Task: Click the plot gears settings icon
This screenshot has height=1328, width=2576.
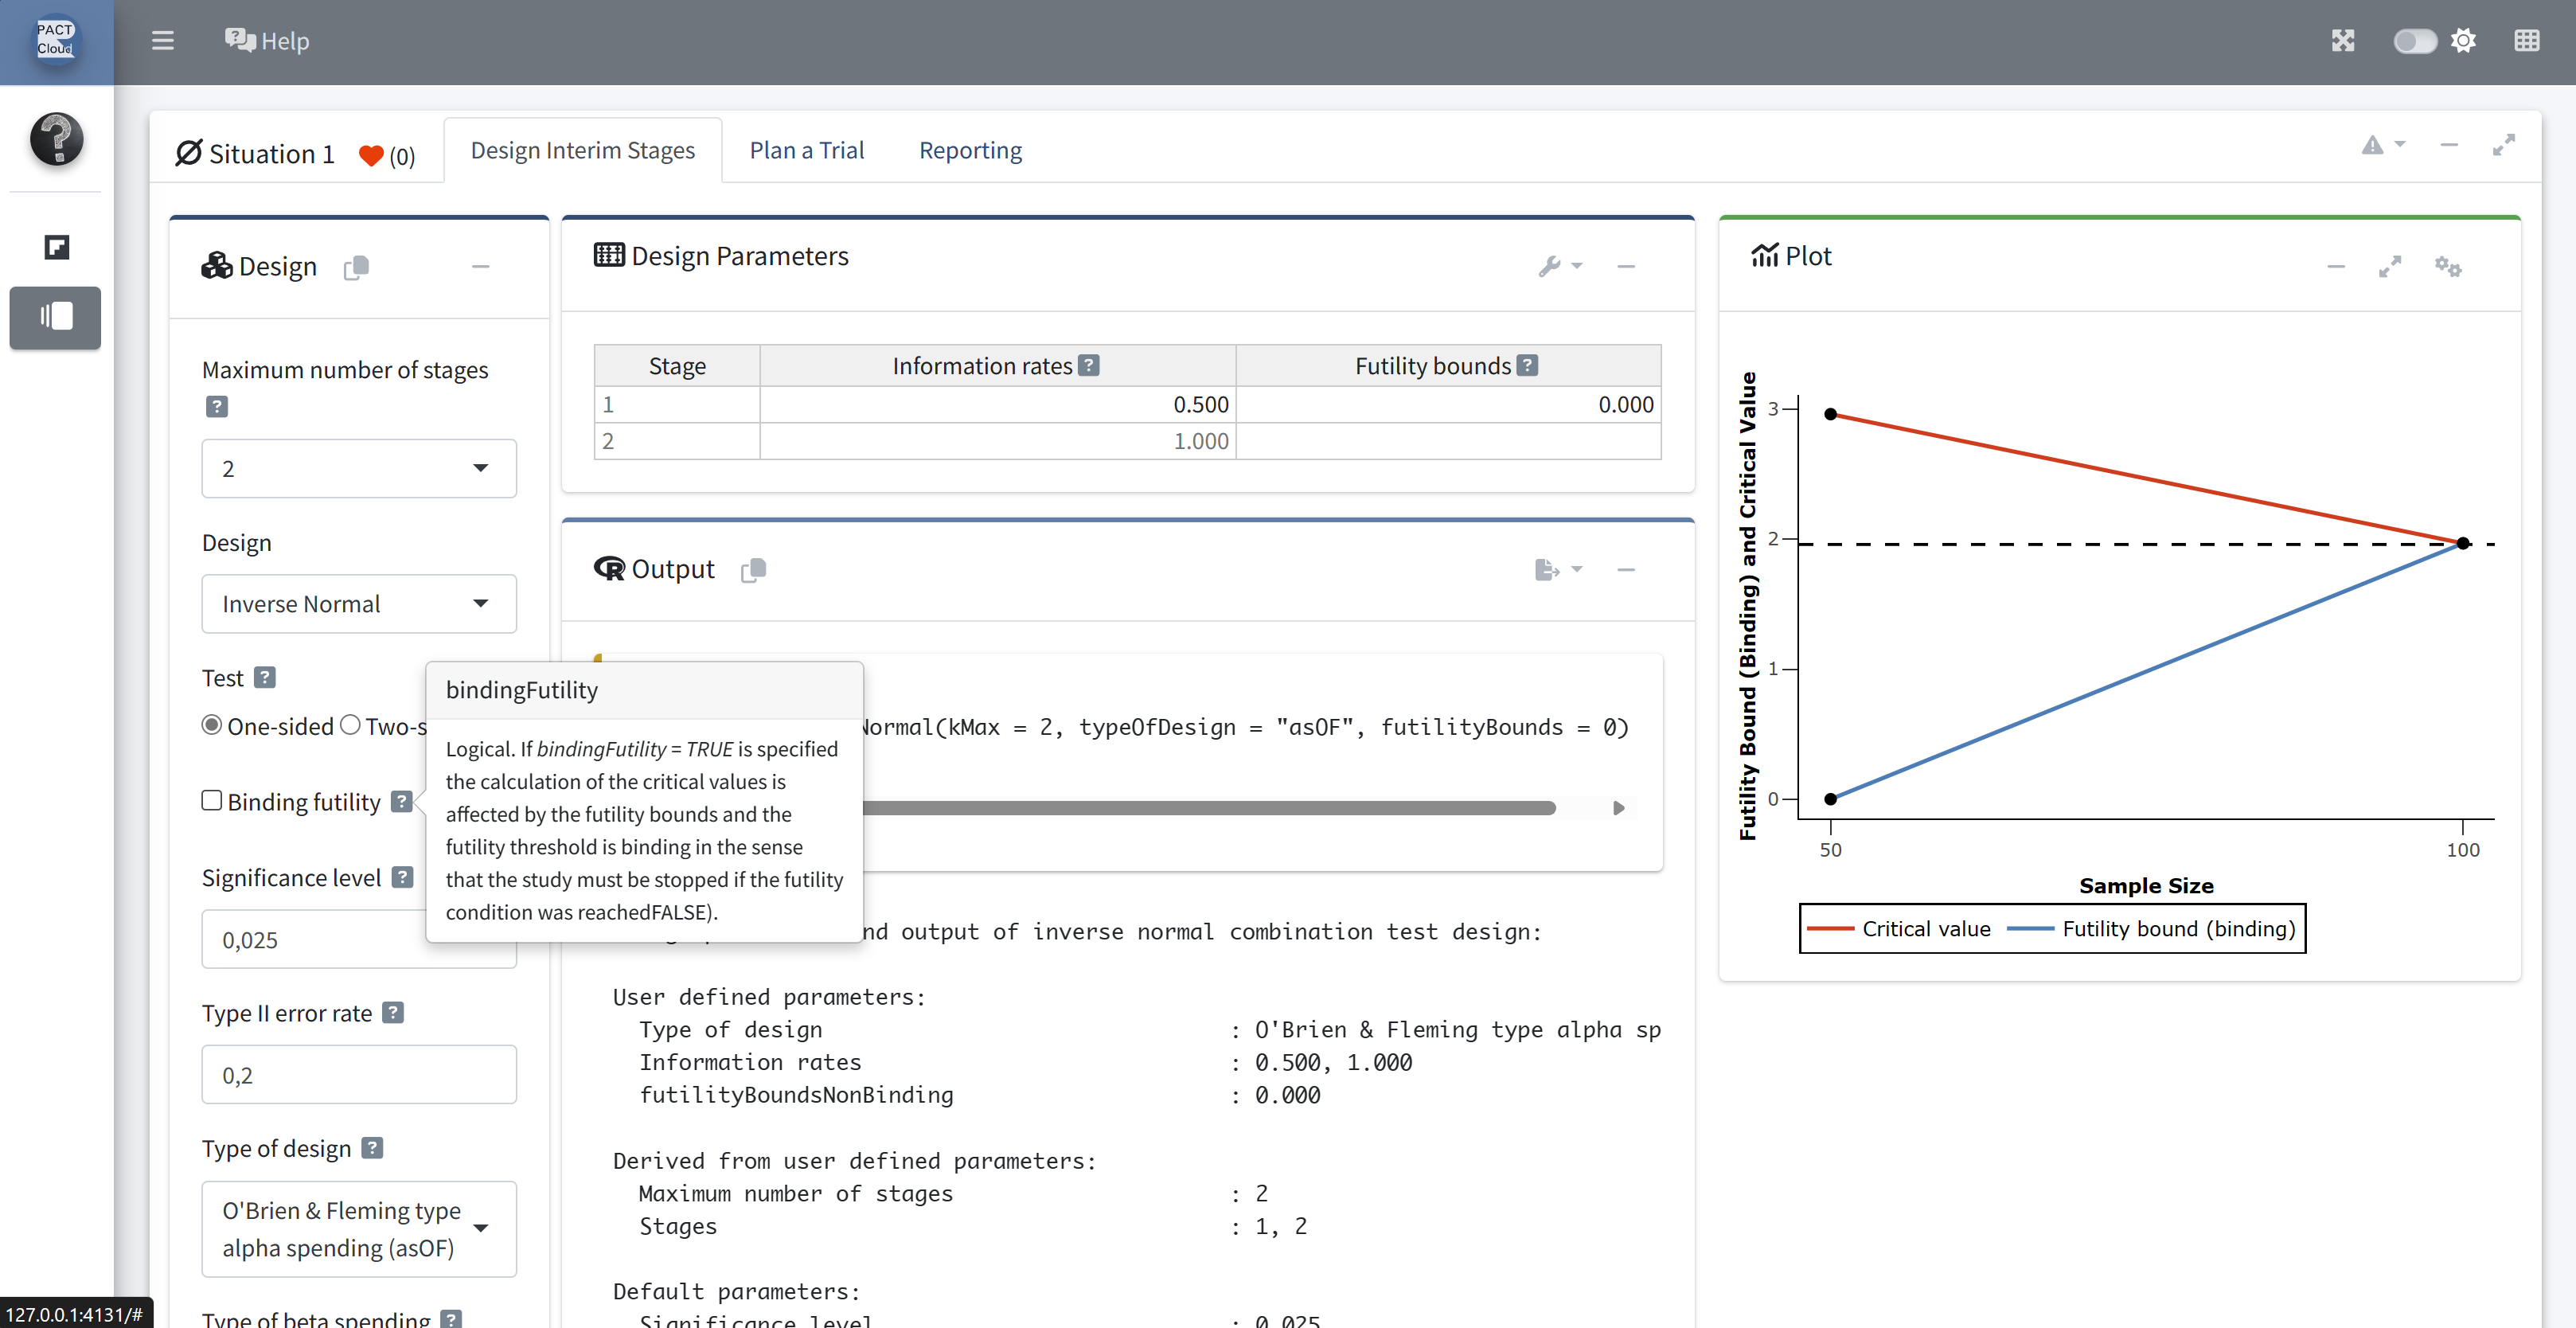Action: [x=2447, y=266]
